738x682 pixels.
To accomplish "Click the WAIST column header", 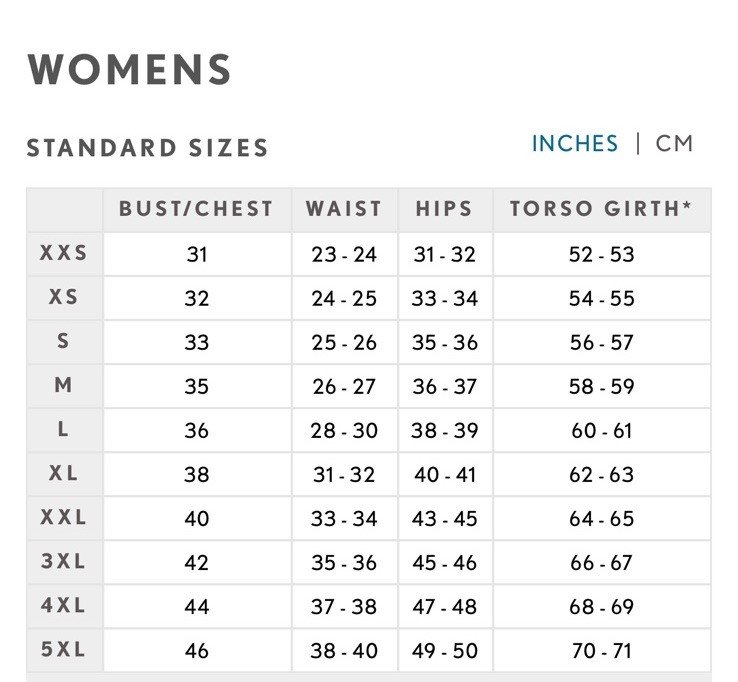I will (x=344, y=209).
